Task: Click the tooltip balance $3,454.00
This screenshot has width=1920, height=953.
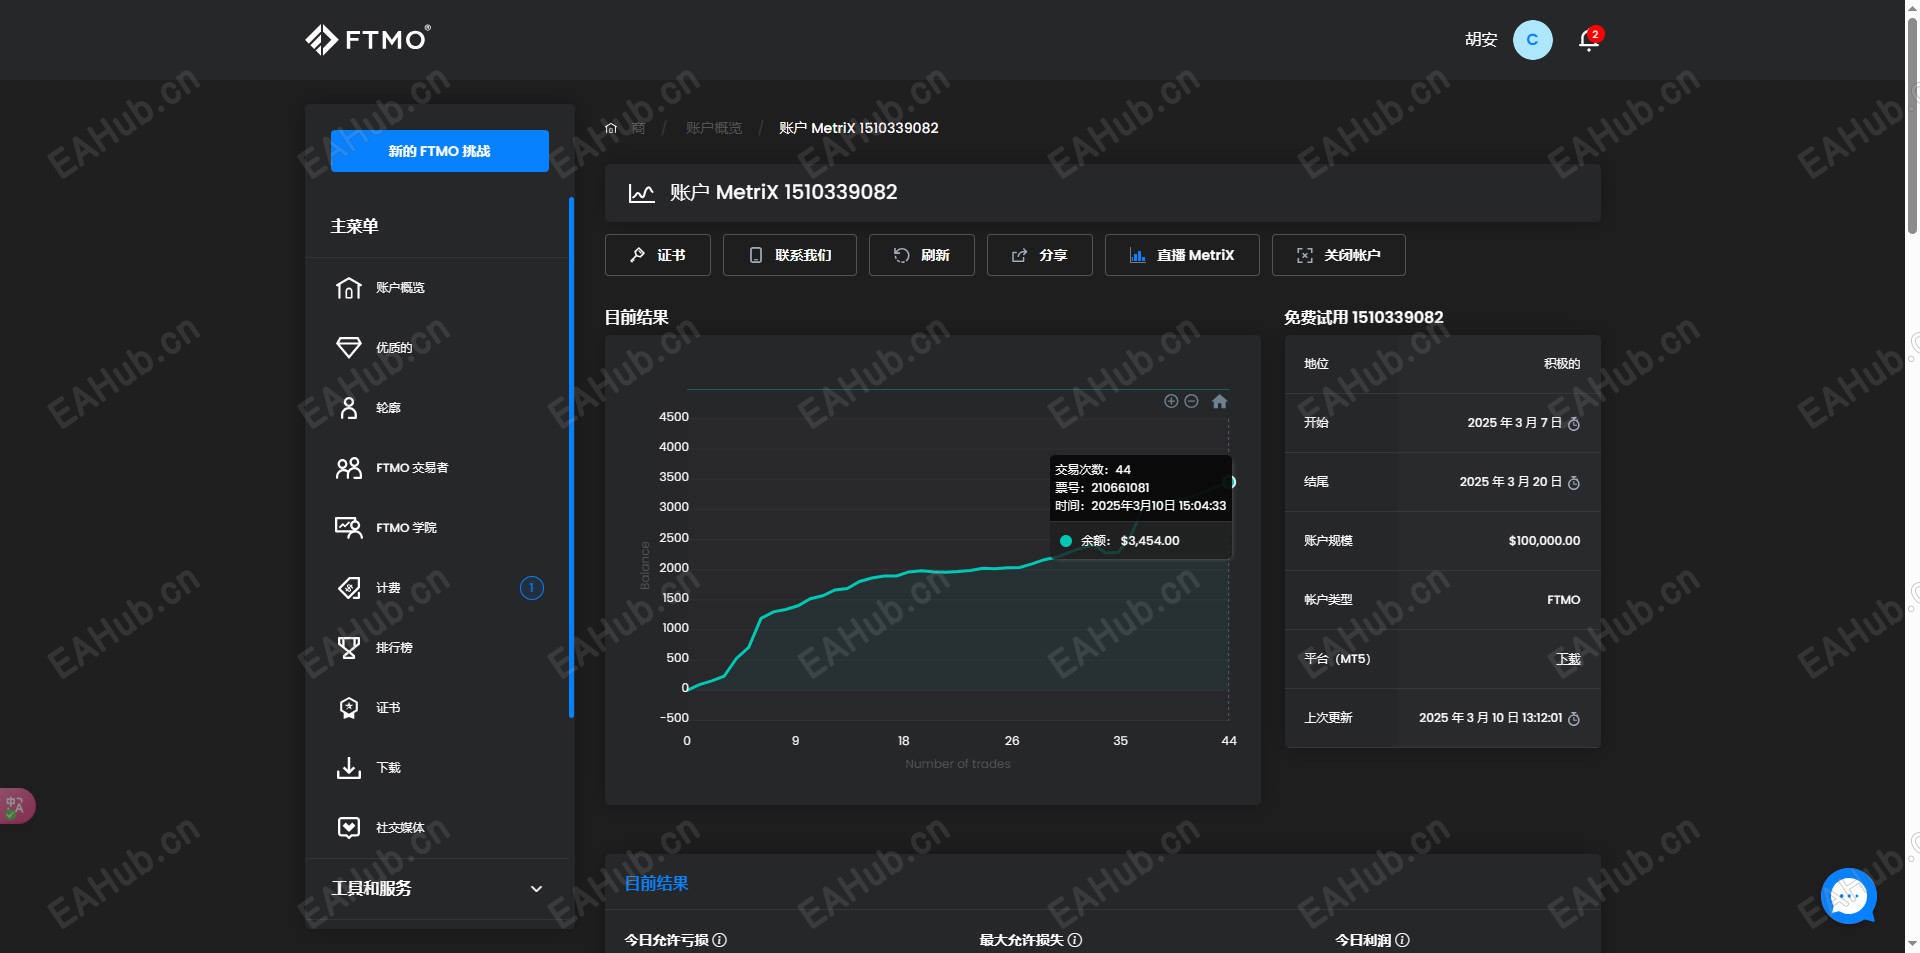Action: pos(1150,541)
